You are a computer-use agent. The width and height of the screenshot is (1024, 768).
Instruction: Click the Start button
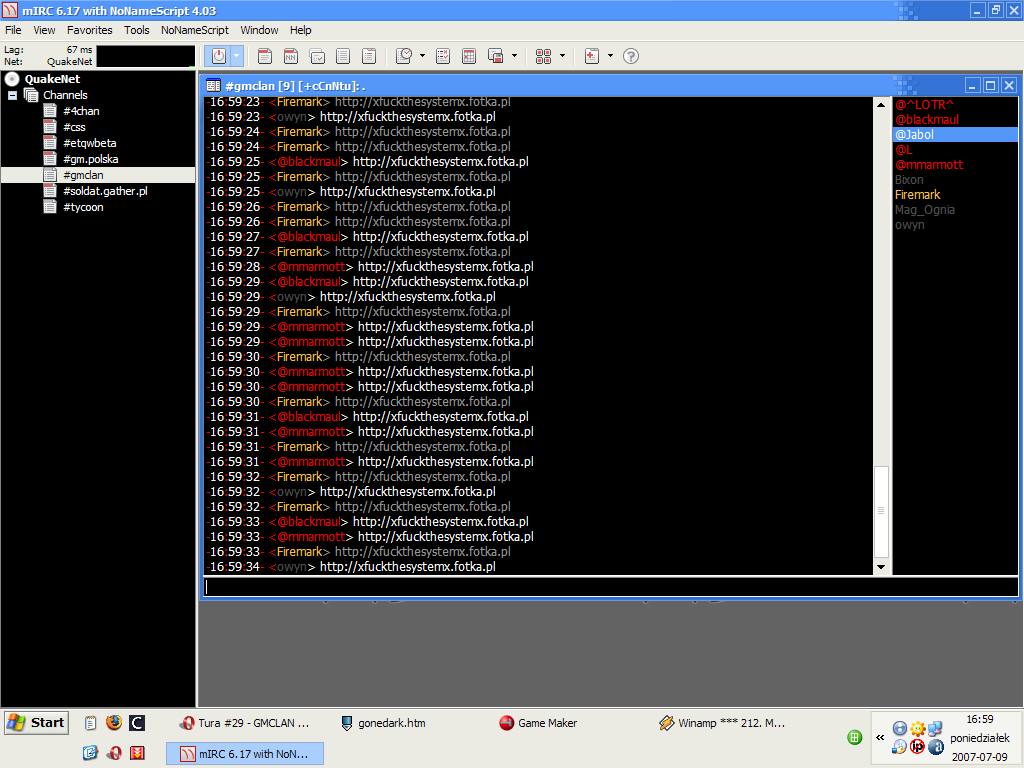pos(36,723)
